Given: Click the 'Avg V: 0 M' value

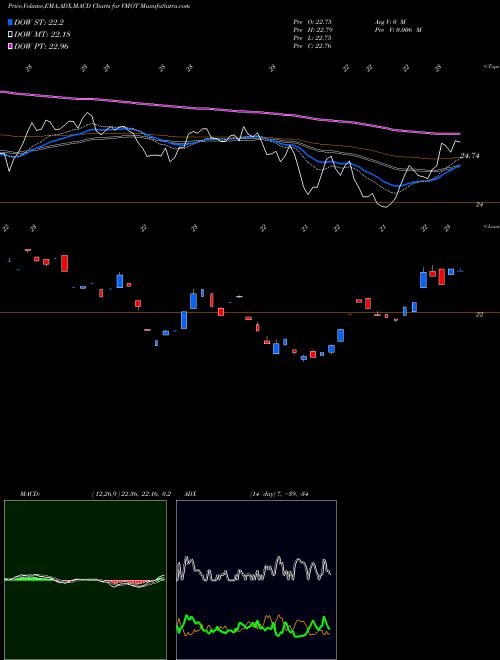Looking at the screenshot, I should coord(389,21).
